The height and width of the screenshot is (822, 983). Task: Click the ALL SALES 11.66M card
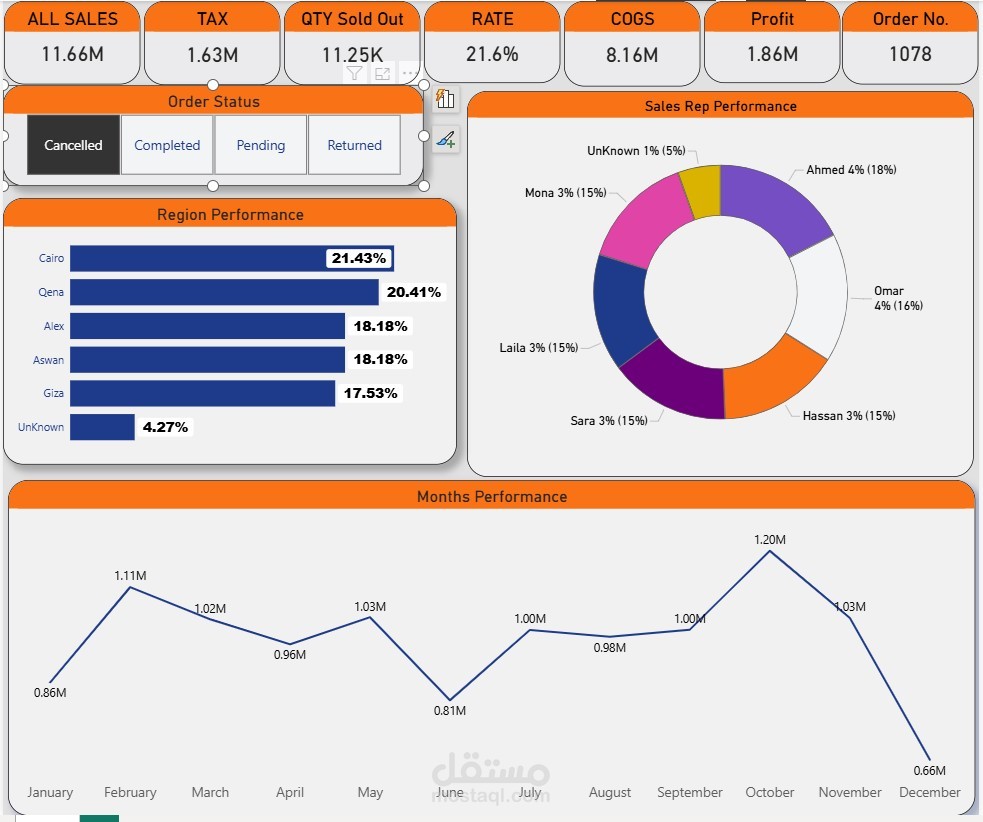click(72, 43)
